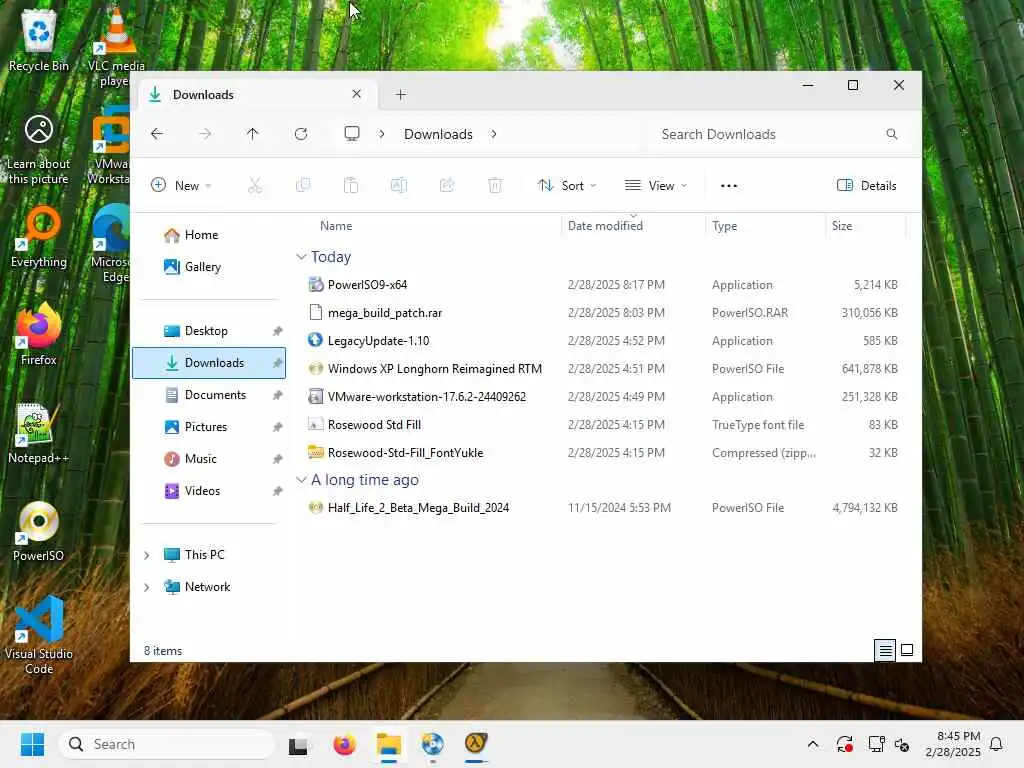Select Rosewood-Std-Fill_FontYukle zip file
Screen dimensions: 1024x768
tap(602, 453)
